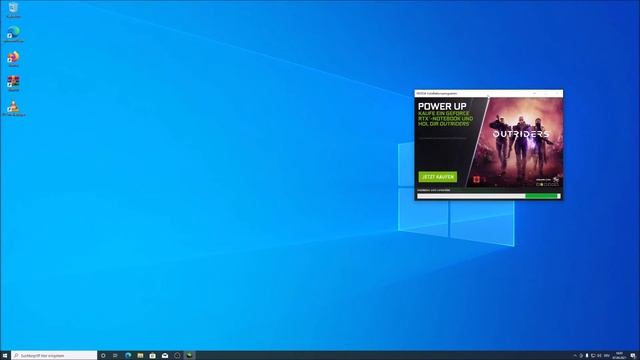Open the battery status tray icon

pos(587,356)
